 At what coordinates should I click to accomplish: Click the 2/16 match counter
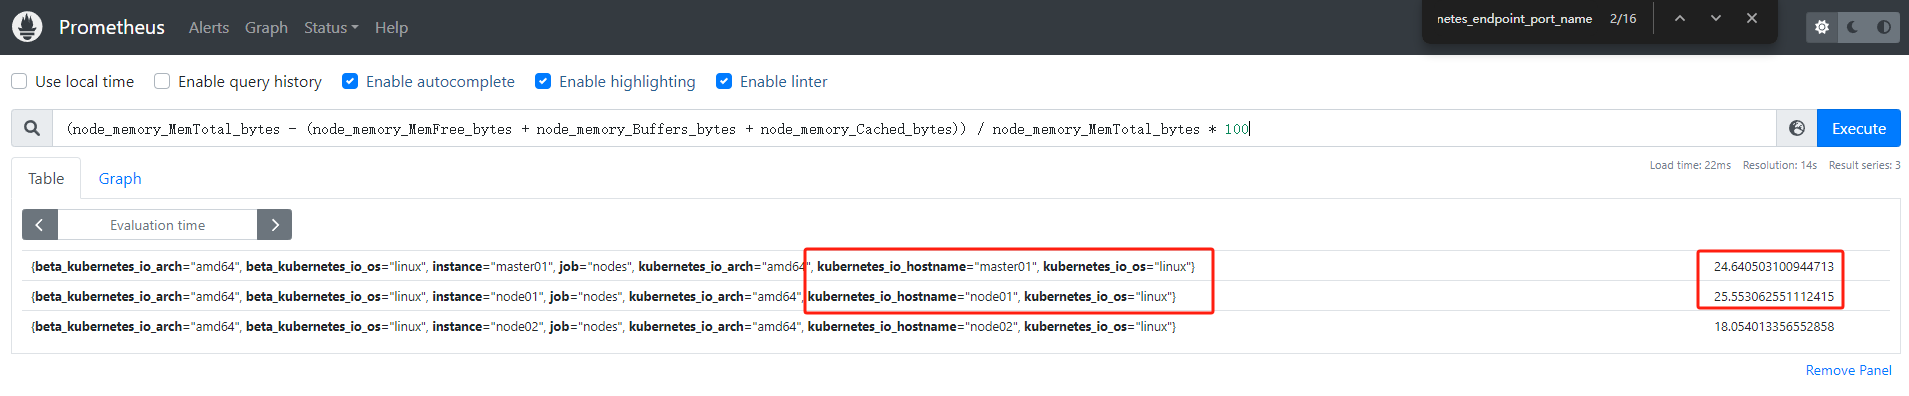click(x=1623, y=18)
